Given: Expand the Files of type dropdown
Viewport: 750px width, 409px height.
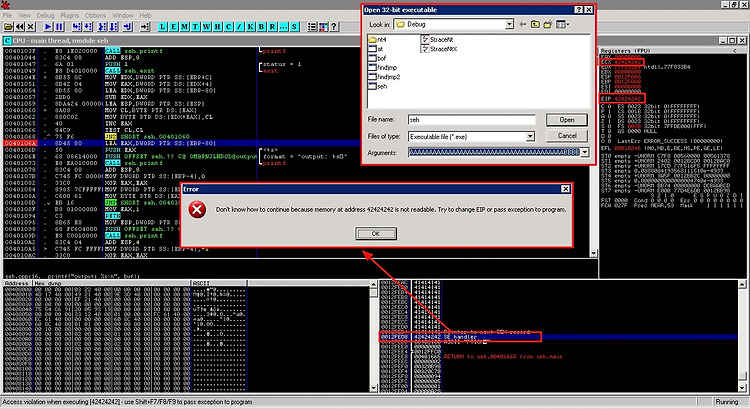Looking at the screenshot, I should 530,137.
